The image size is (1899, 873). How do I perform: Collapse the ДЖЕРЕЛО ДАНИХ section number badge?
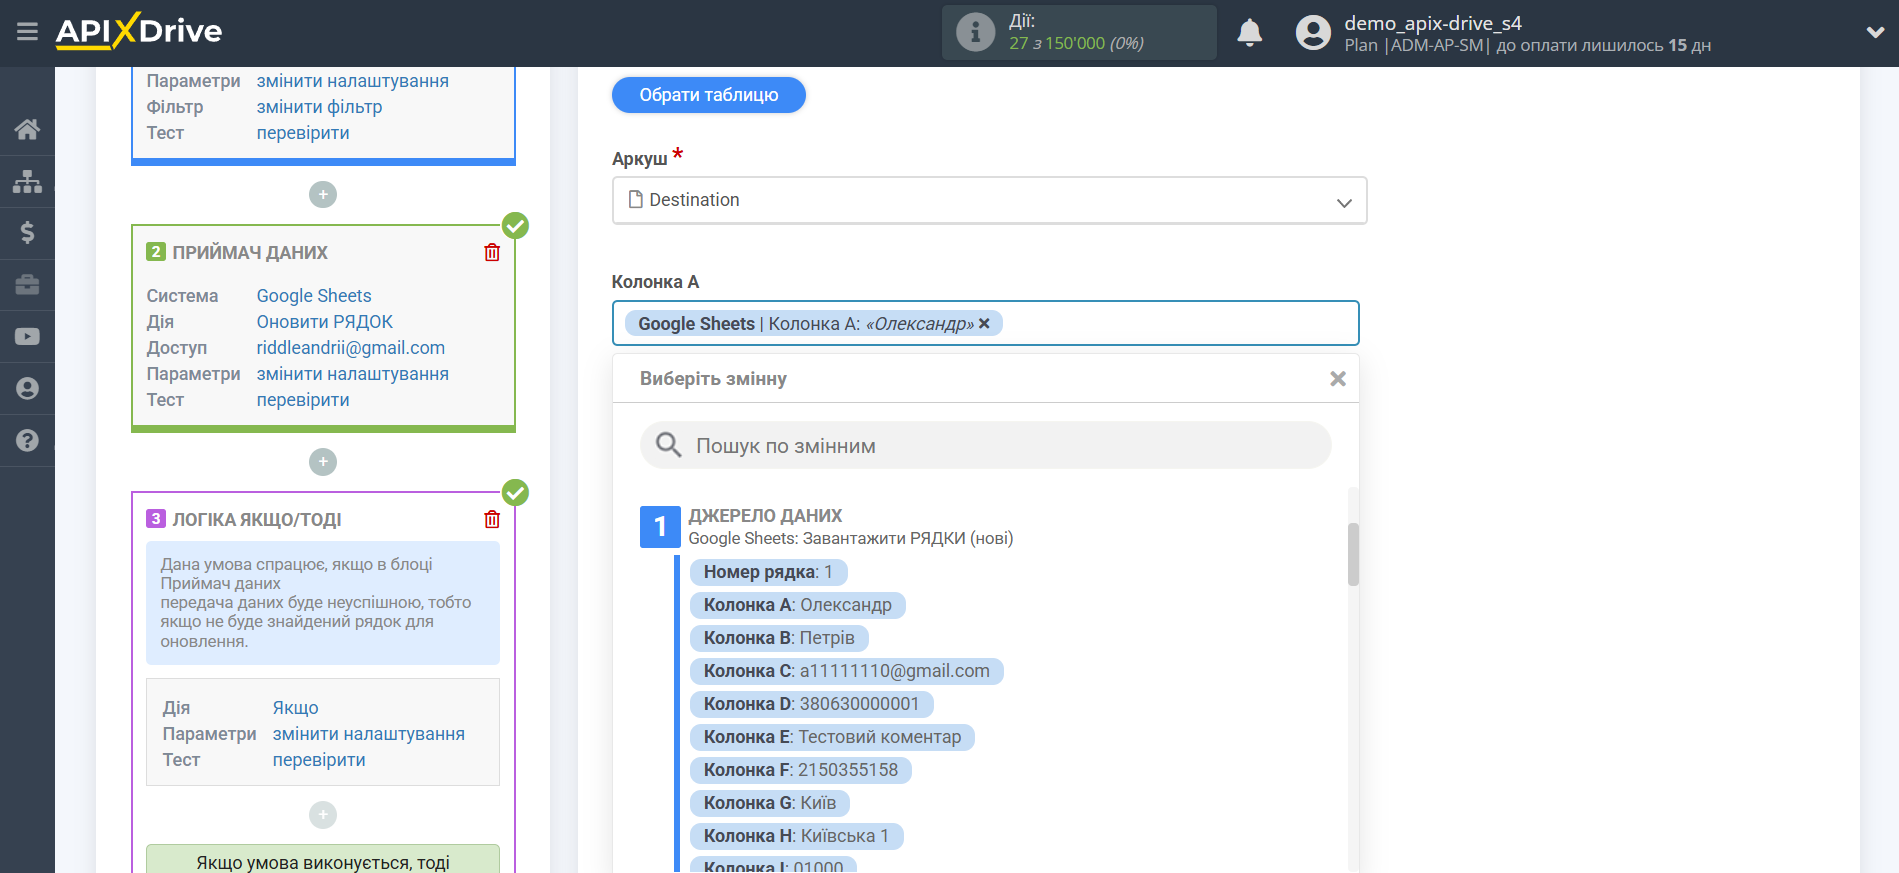coord(660,526)
